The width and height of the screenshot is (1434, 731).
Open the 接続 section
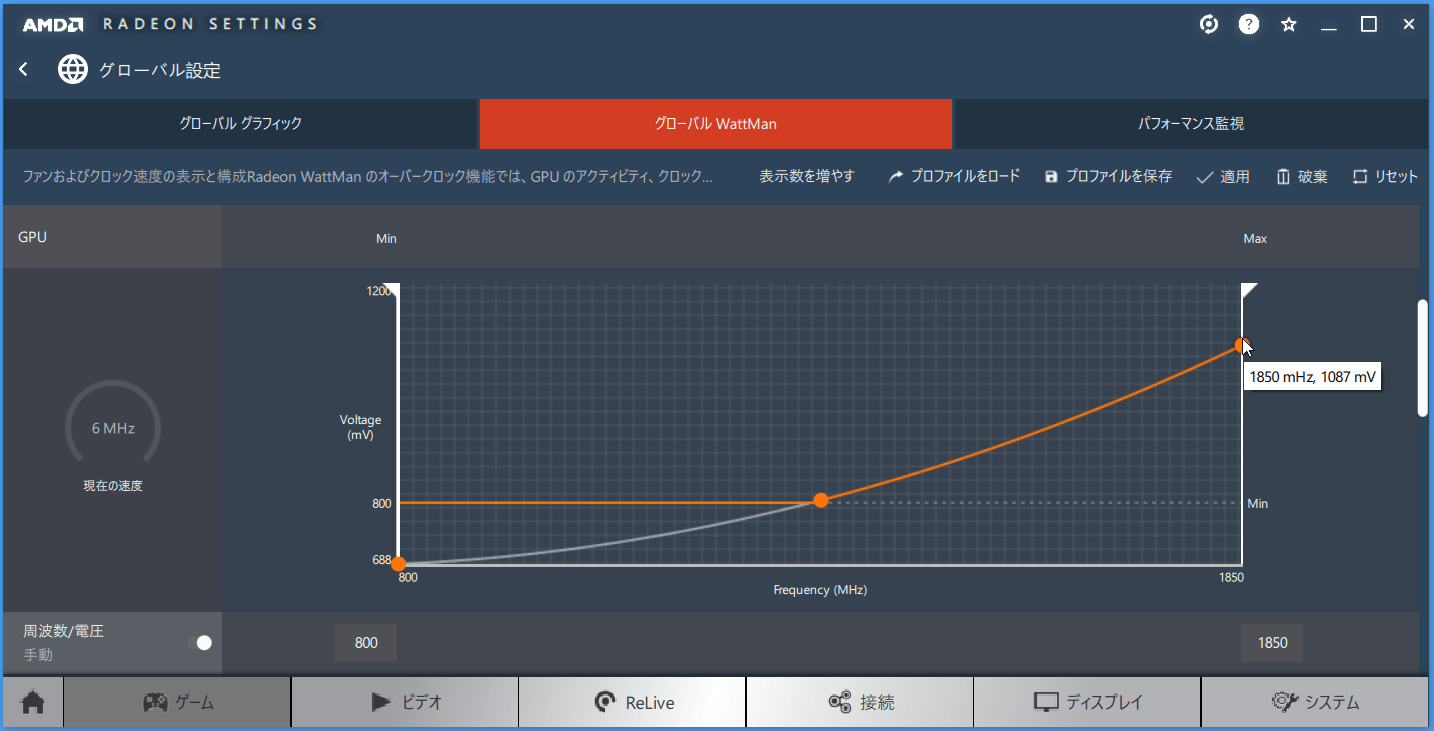click(860, 702)
